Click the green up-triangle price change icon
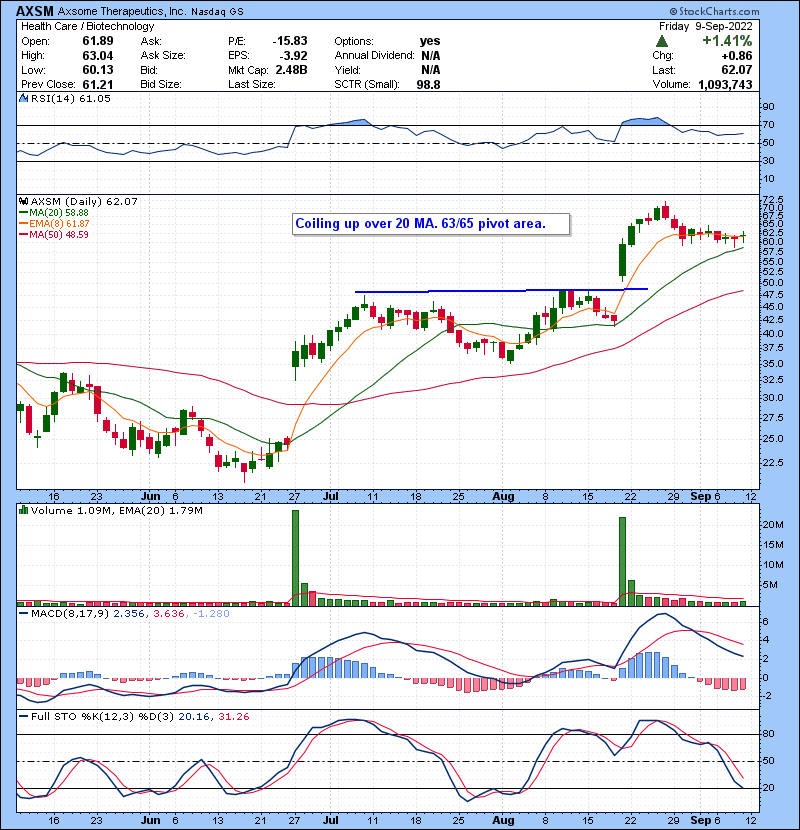Screen dimensions: 800x830 pos(661,41)
